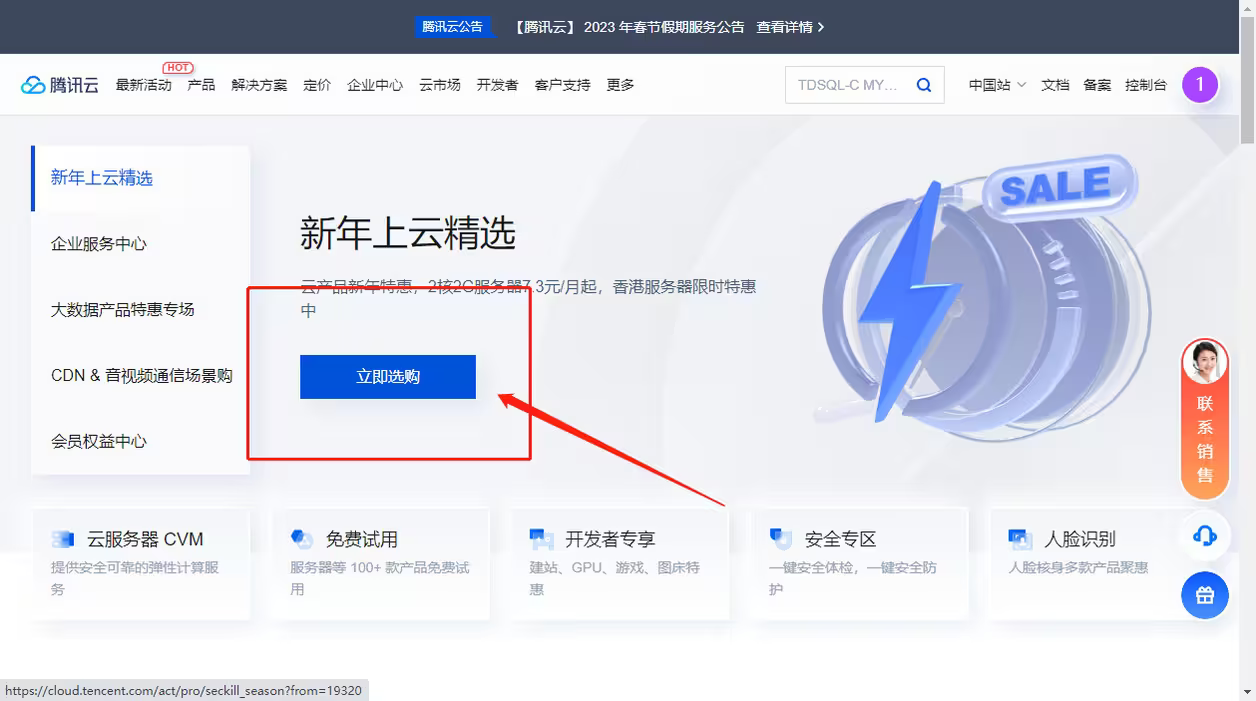This screenshot has width=1256, height=701.
Task: Click the search magnifier icon
Action: click(x=924, y=85)
